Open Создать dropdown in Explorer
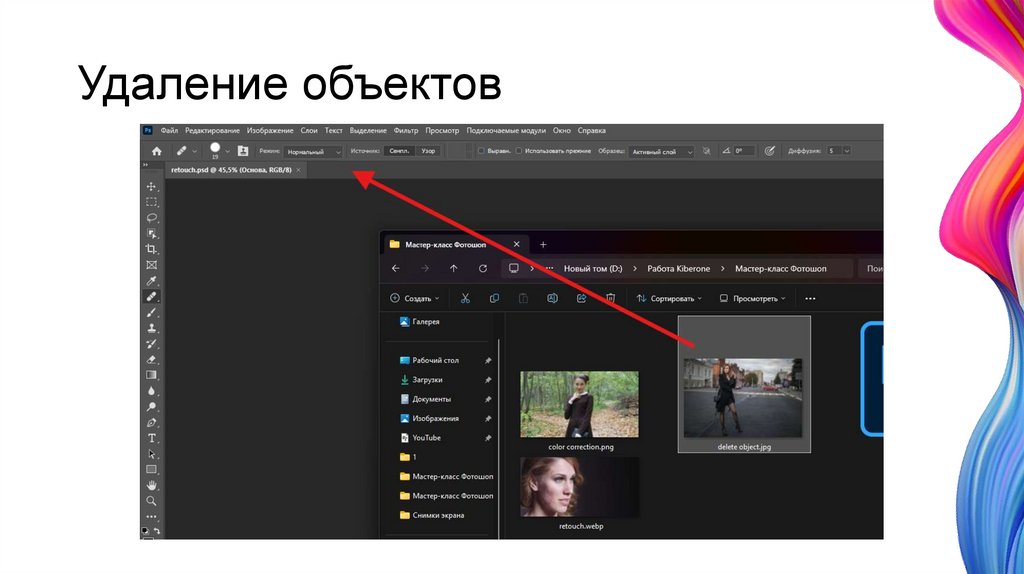Screen dimensions: 1024x574 (x=415, y=298)
